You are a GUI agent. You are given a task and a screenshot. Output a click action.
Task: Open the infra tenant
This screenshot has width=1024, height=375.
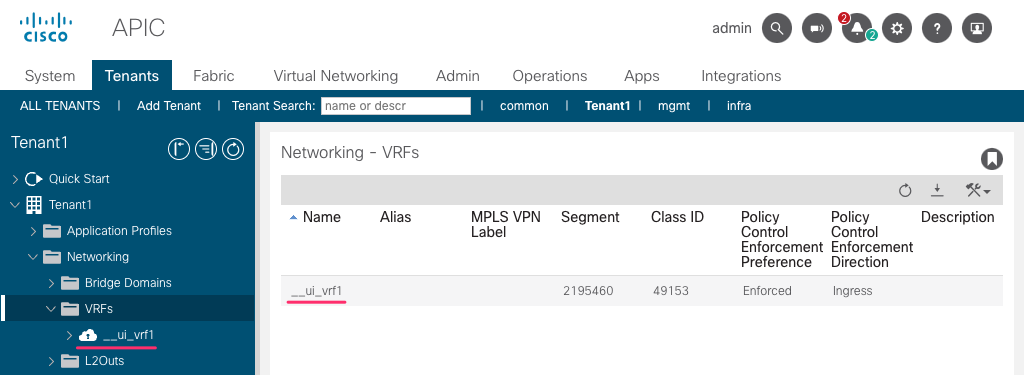pos(739,106)
